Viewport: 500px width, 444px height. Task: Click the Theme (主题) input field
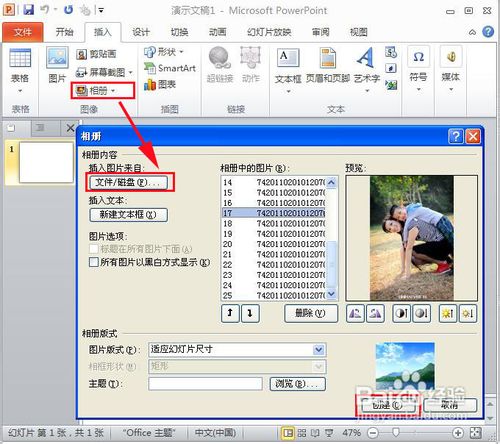point(205,384)
